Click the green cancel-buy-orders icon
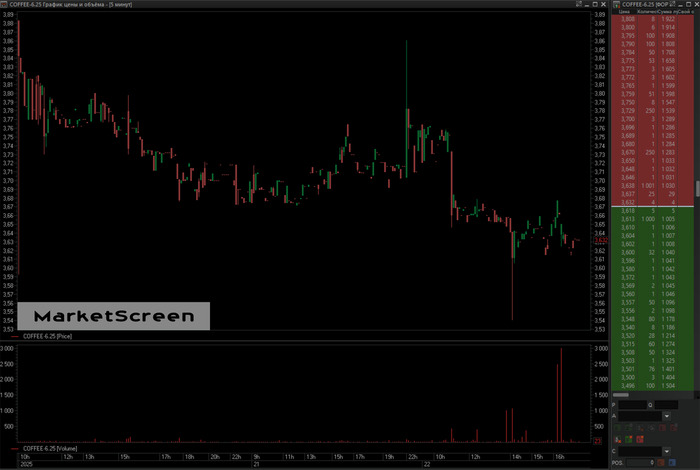 628,439
